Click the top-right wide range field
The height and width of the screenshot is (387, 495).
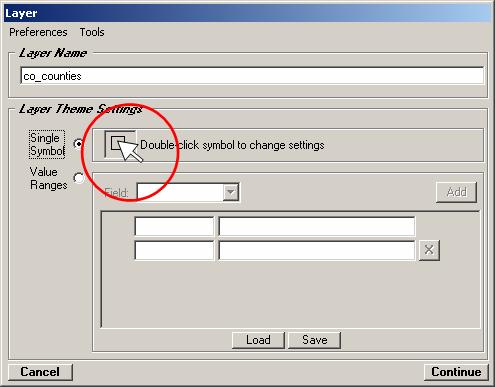tap(317, 226)
